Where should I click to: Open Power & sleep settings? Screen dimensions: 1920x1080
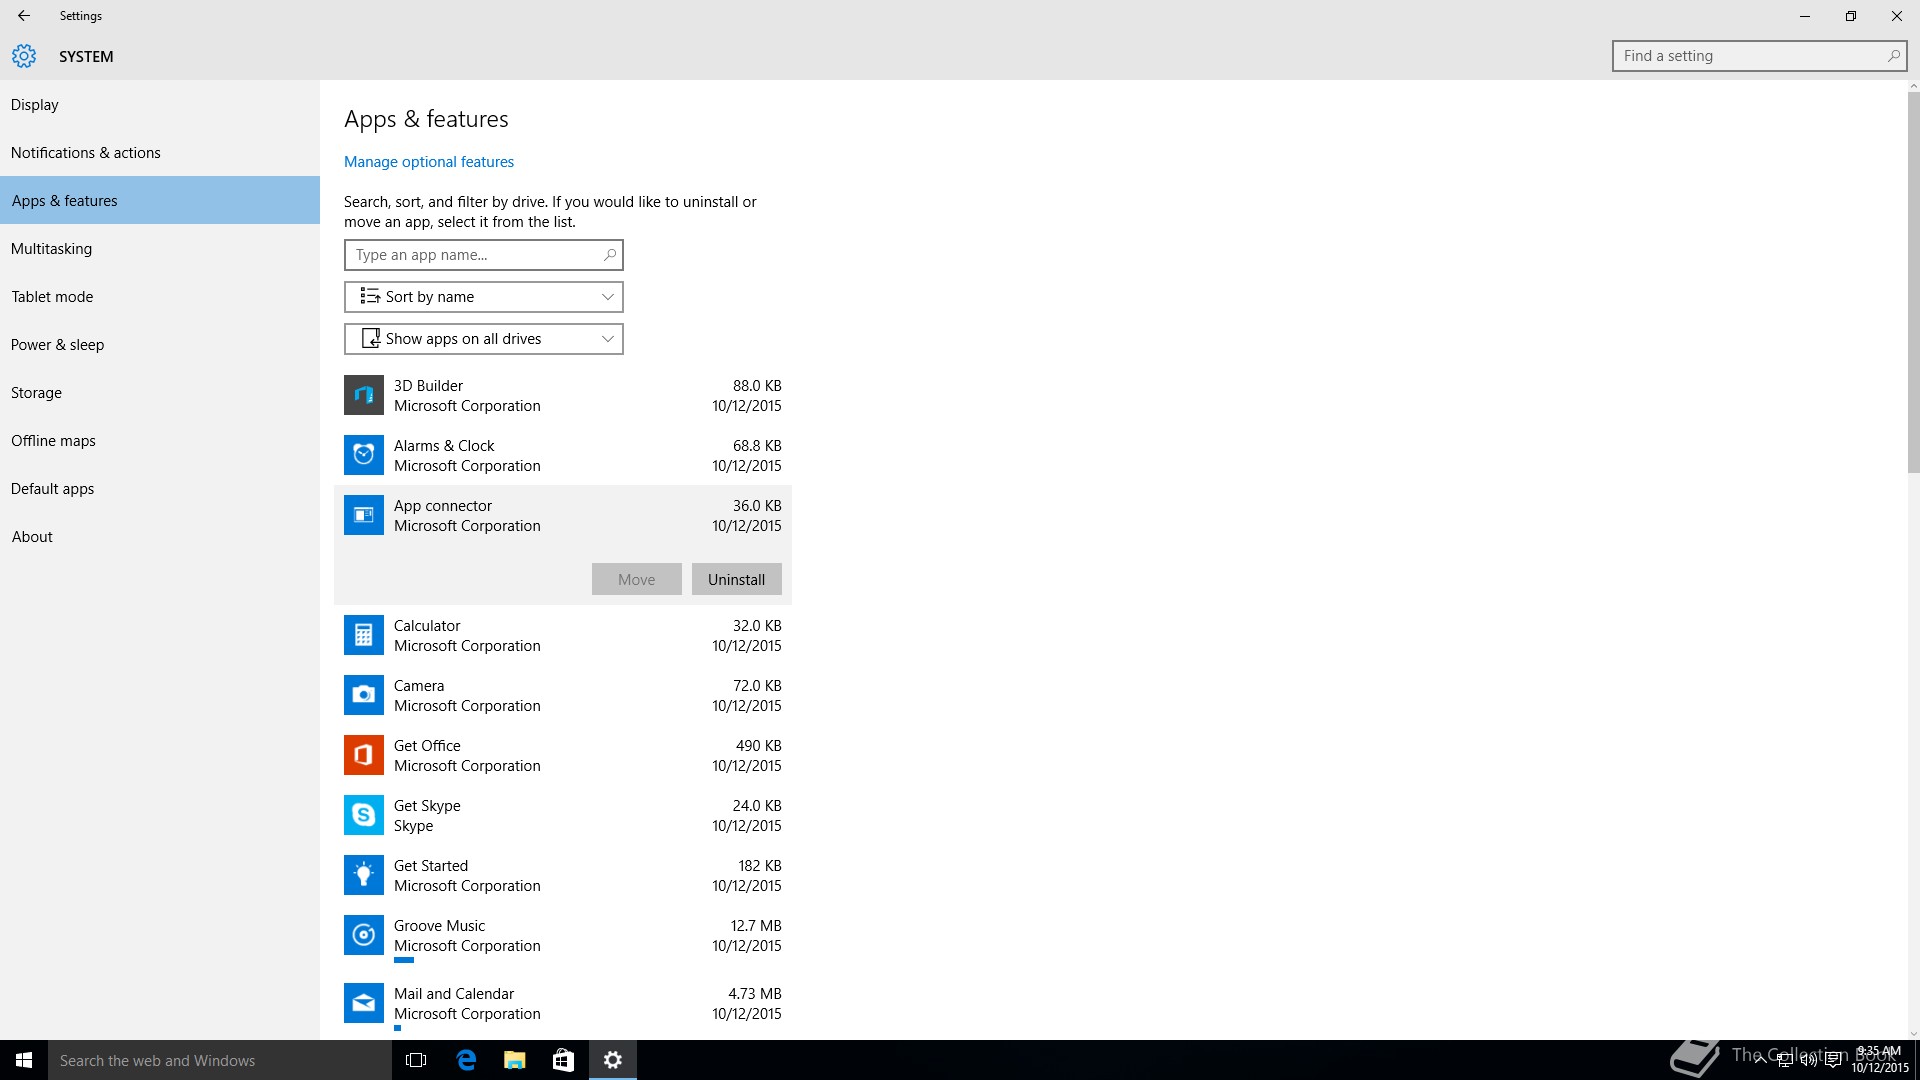160,344
